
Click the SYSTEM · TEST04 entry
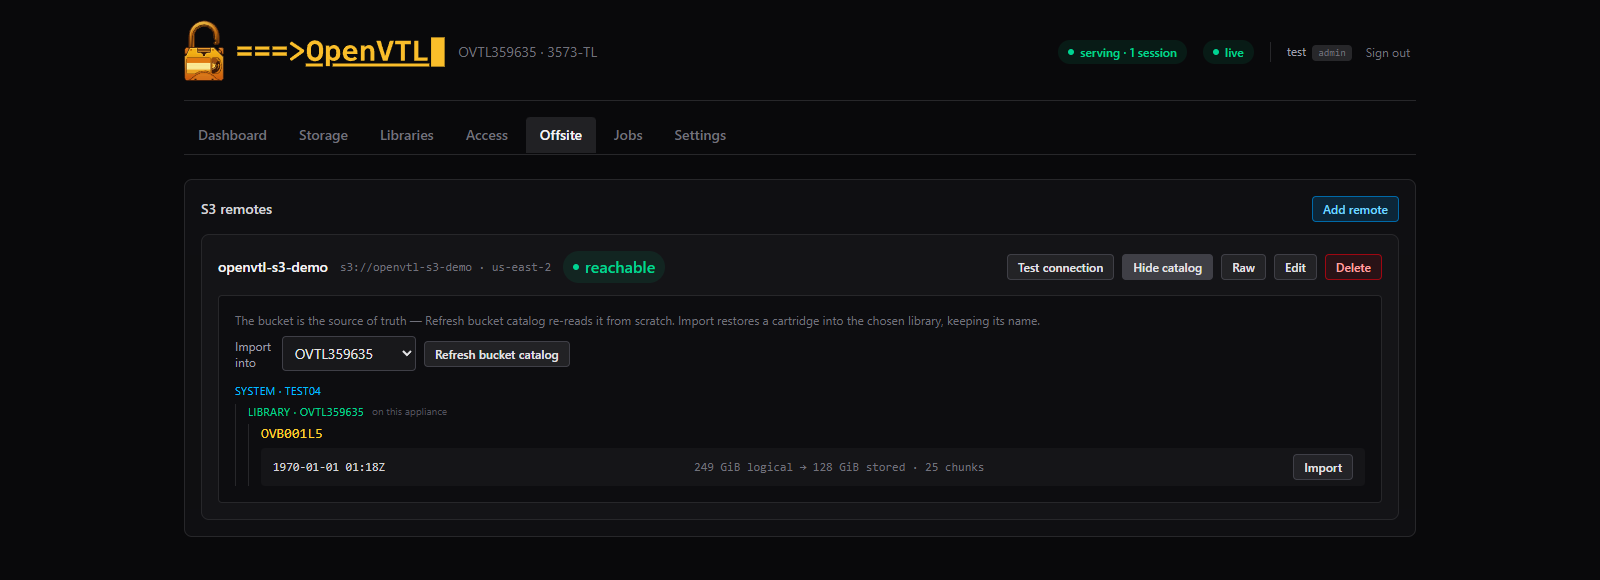click(x=278, y=391)
